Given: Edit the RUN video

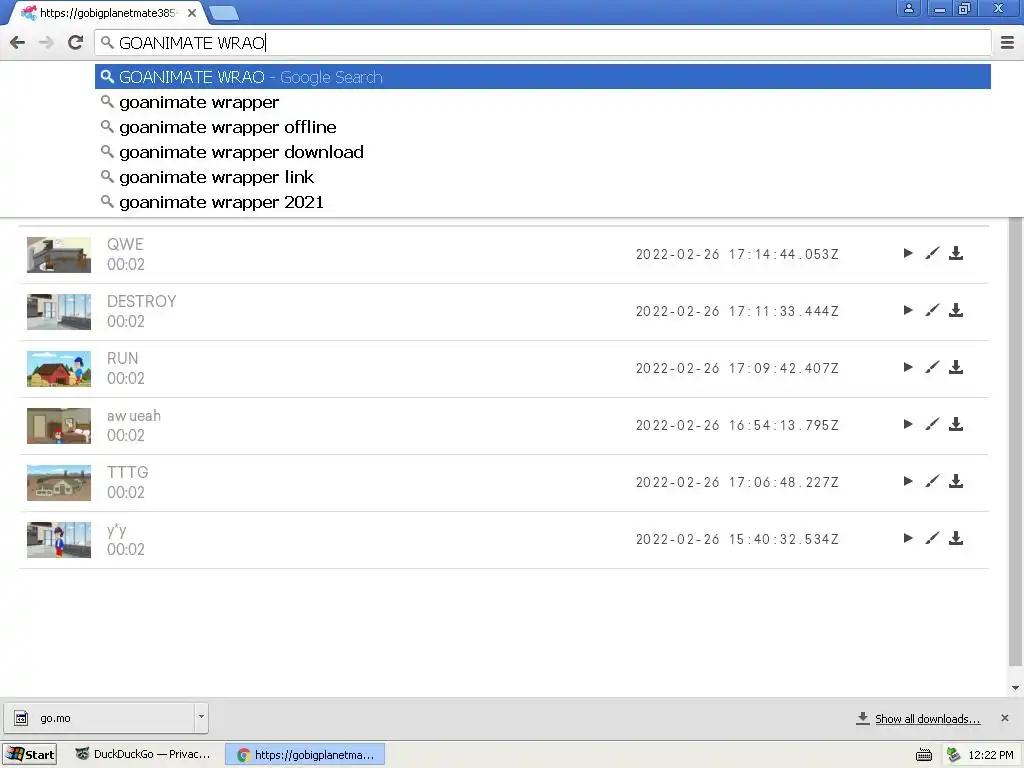Looking at the screenshot, I should pyautogui.click(x=932, y=367).
